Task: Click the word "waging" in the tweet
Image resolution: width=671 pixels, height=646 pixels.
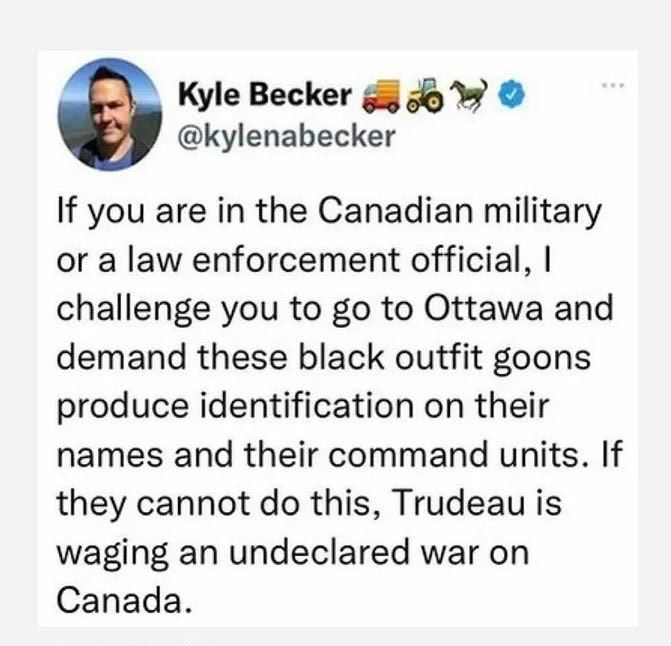Action: tap(112, 554)
